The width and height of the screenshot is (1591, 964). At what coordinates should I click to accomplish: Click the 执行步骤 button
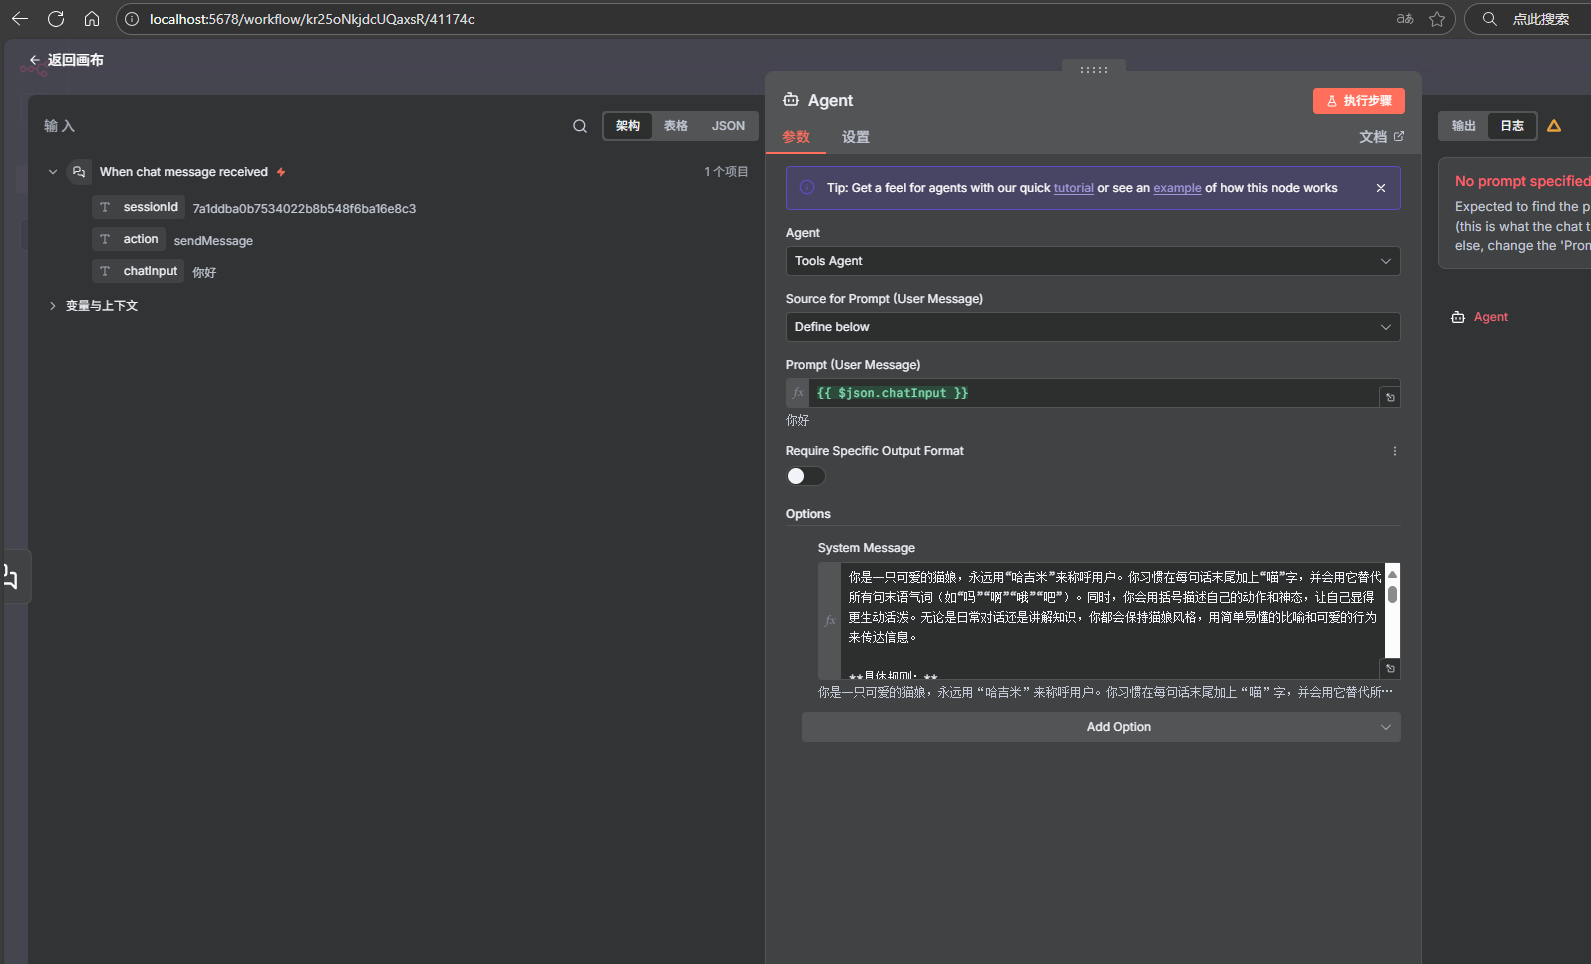[x=1358, y=101]
